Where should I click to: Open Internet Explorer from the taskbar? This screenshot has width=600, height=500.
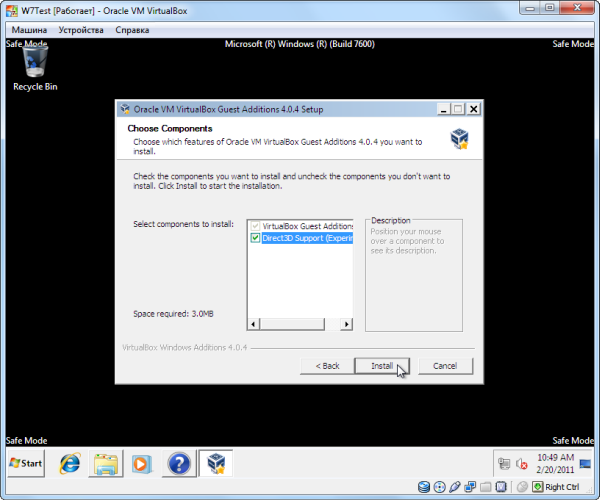(69, 464)
